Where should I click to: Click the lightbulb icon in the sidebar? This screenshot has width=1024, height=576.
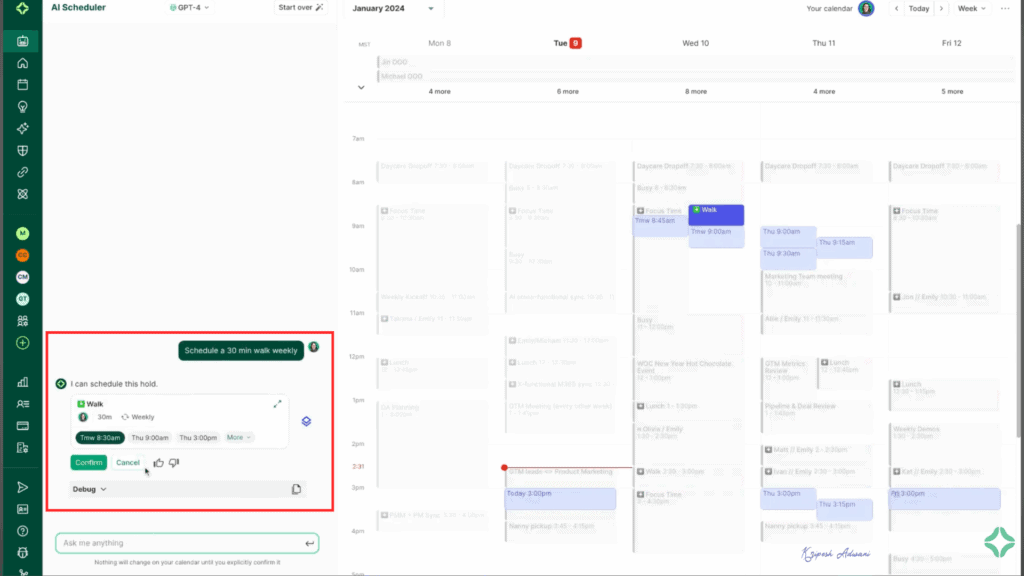pyautogui.click(x=22, y=106)
